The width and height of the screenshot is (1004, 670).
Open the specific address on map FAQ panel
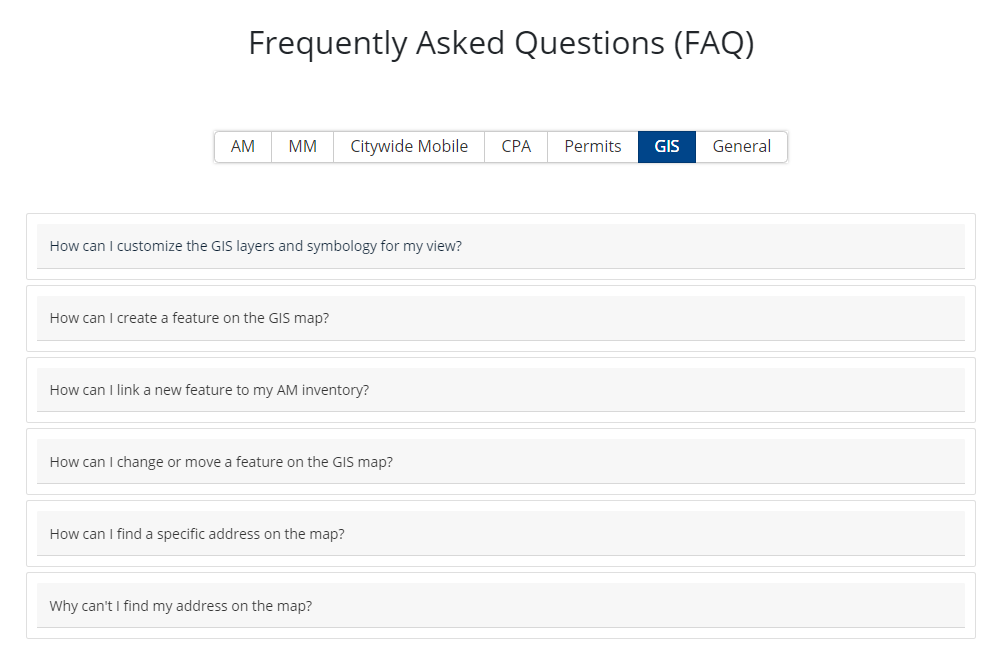coord(500,534)
